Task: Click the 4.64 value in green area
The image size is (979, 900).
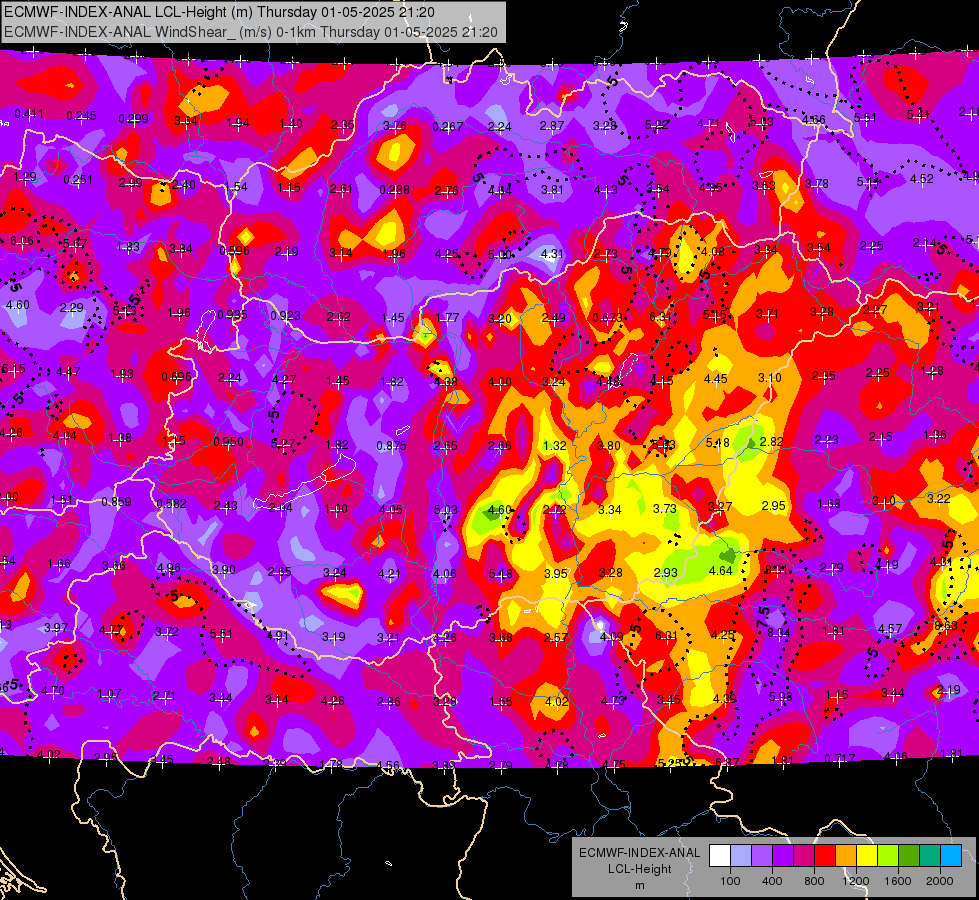Action: [721, 570]
